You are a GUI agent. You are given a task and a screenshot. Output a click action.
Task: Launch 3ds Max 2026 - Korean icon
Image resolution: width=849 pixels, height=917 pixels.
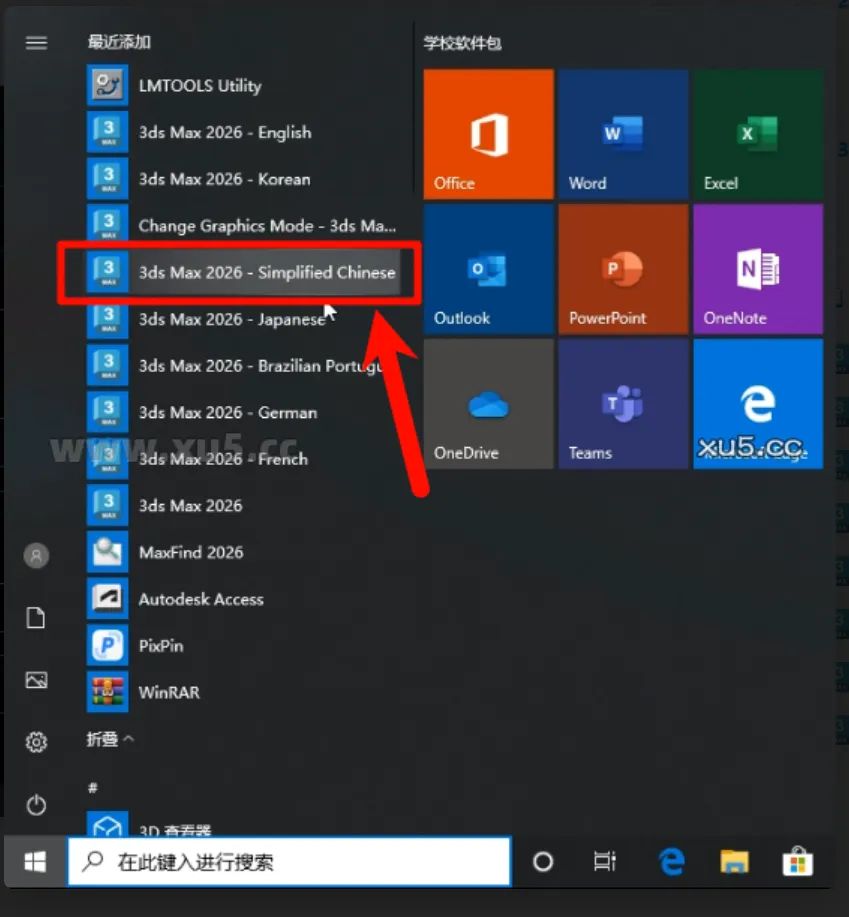tap(108, 179)
